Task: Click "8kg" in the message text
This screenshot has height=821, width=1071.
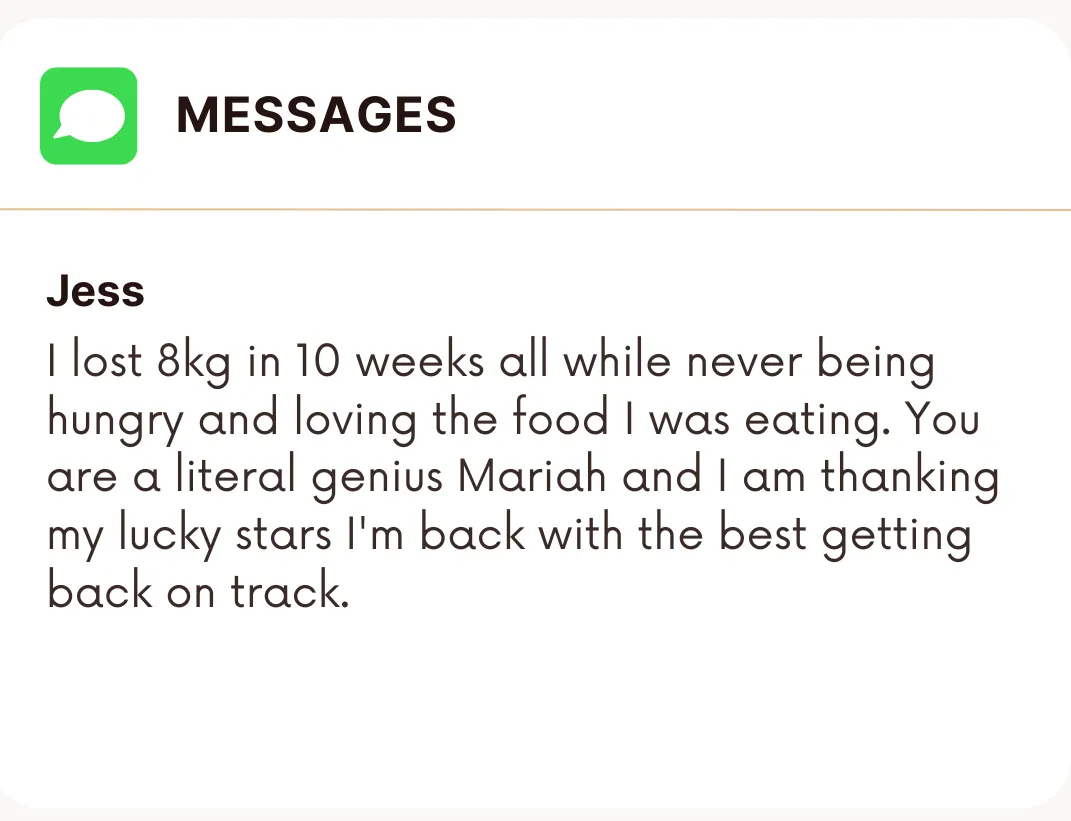Action: click(x=193, y=362)
